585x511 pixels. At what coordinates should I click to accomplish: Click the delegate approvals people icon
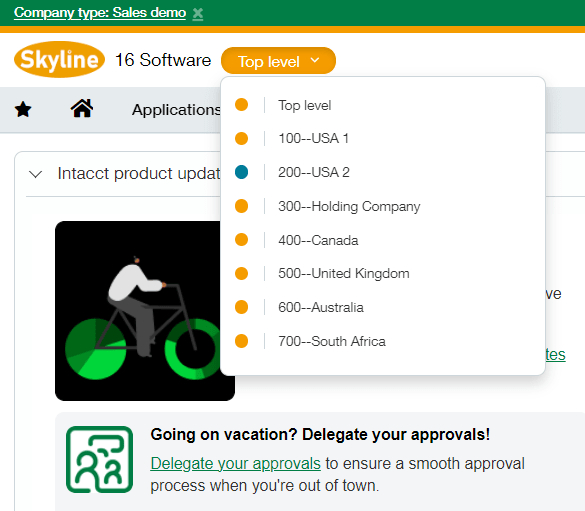pos(100,460)
